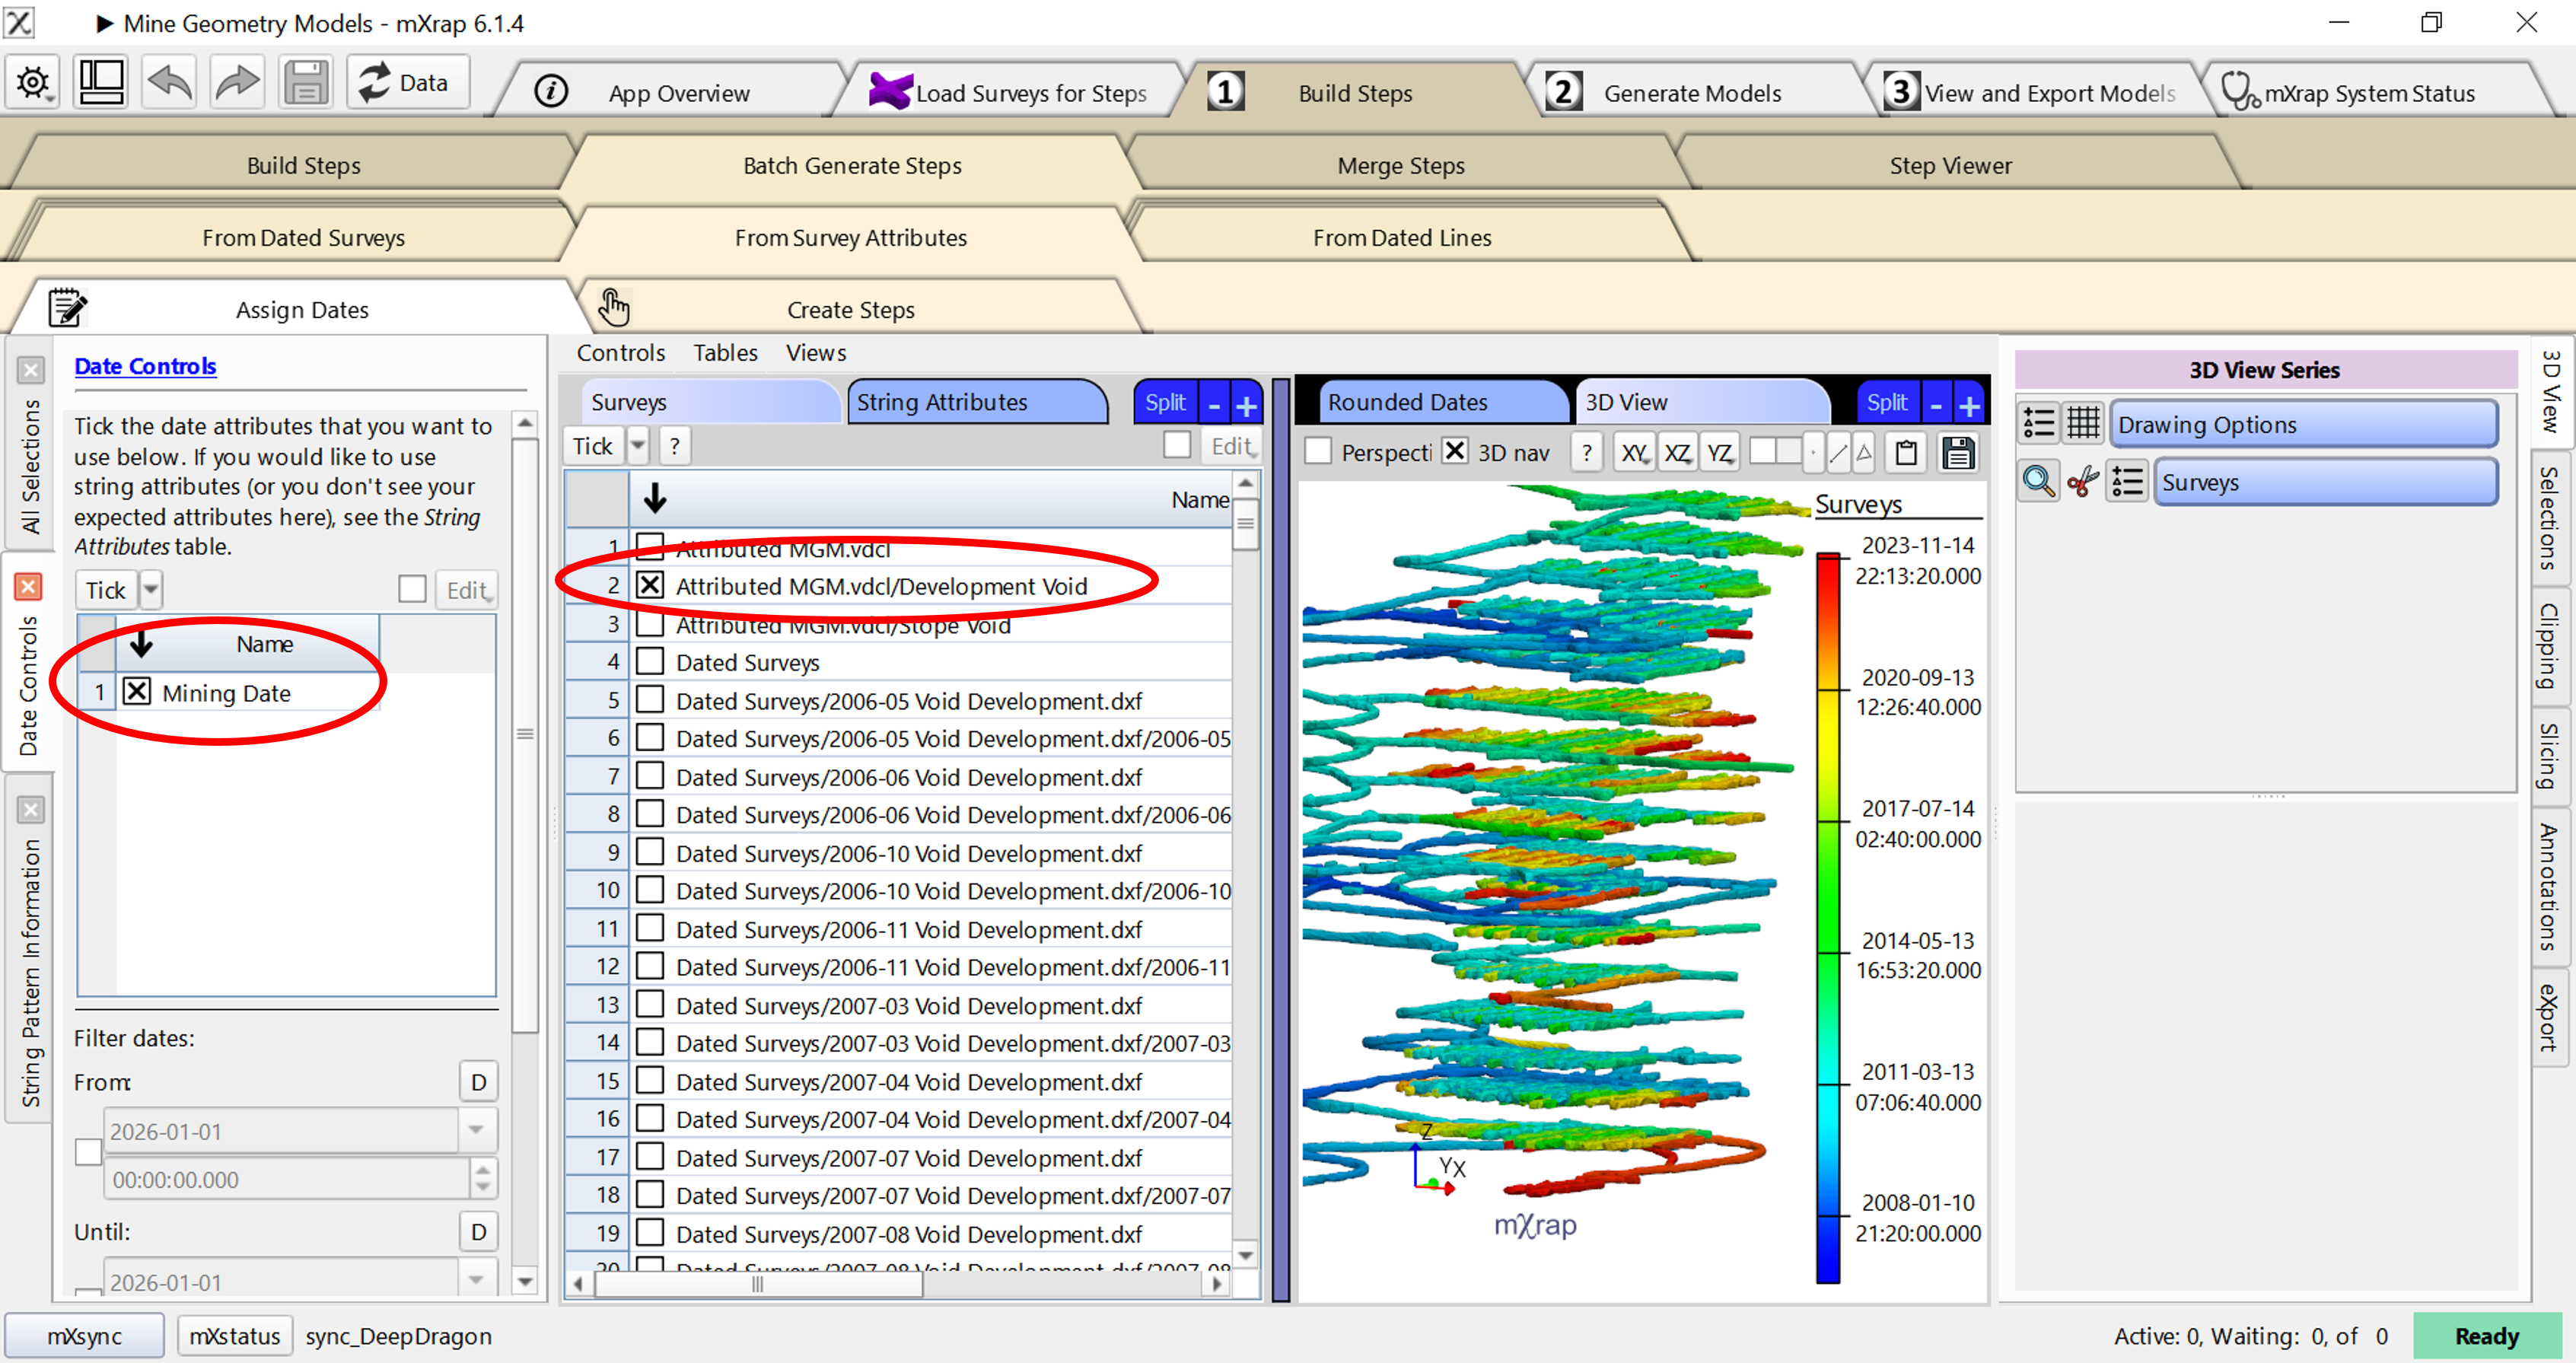Viewport: 2576px width, 1363px height.
Task: Click the white background colour swatch
Action: point(1762,452)
